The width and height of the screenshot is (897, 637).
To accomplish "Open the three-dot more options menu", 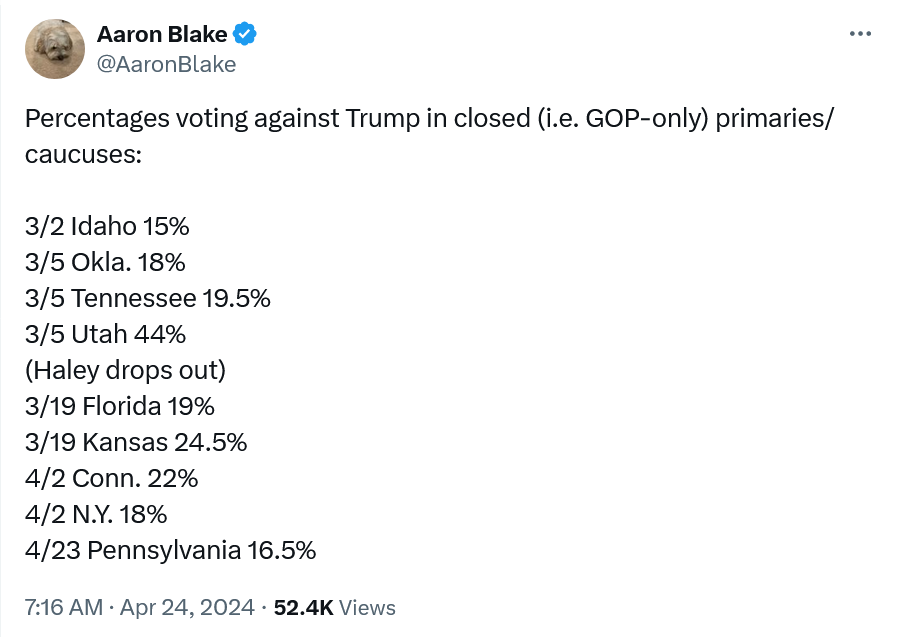I will click(x=860, y=34).
